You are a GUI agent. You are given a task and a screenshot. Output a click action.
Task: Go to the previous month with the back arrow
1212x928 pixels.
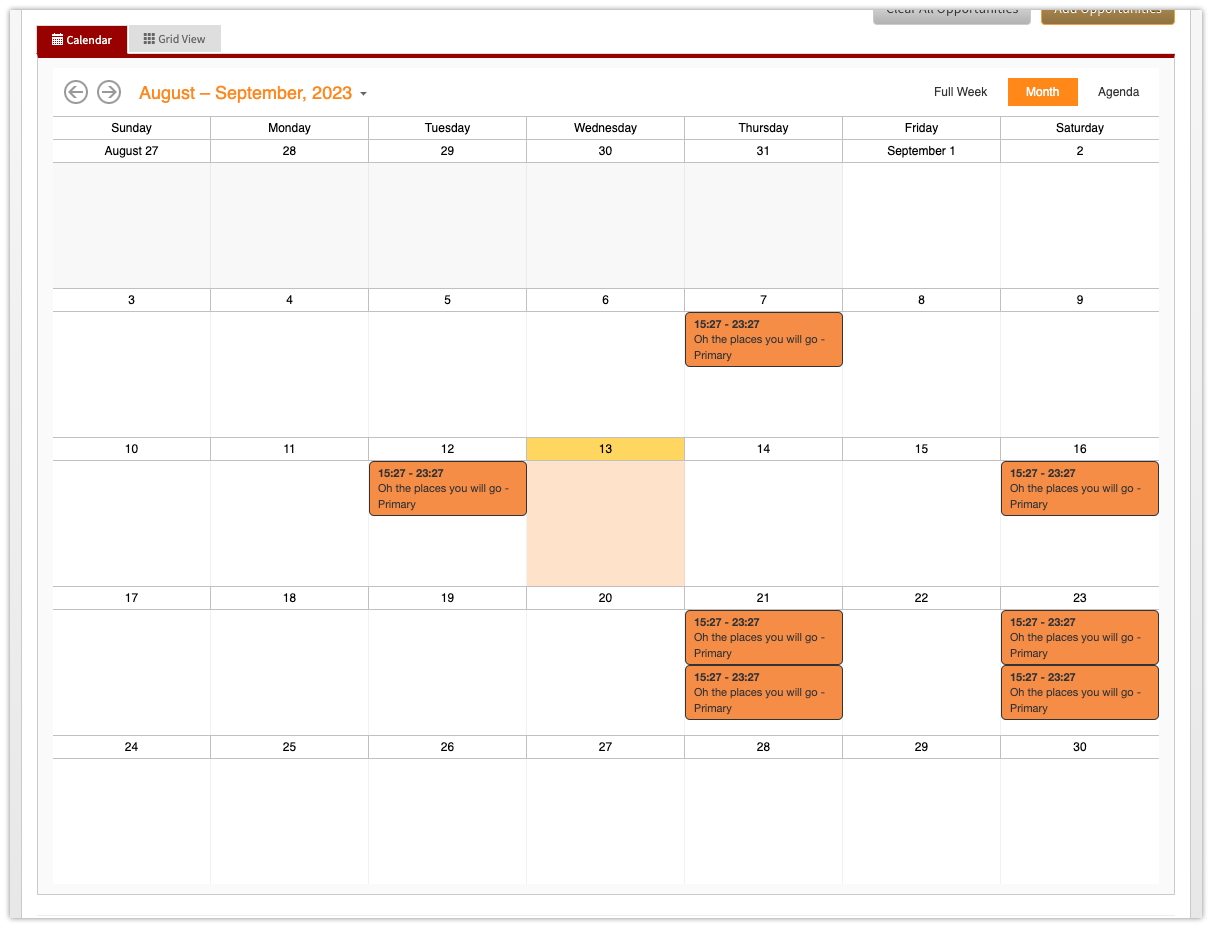coord(76,92)
